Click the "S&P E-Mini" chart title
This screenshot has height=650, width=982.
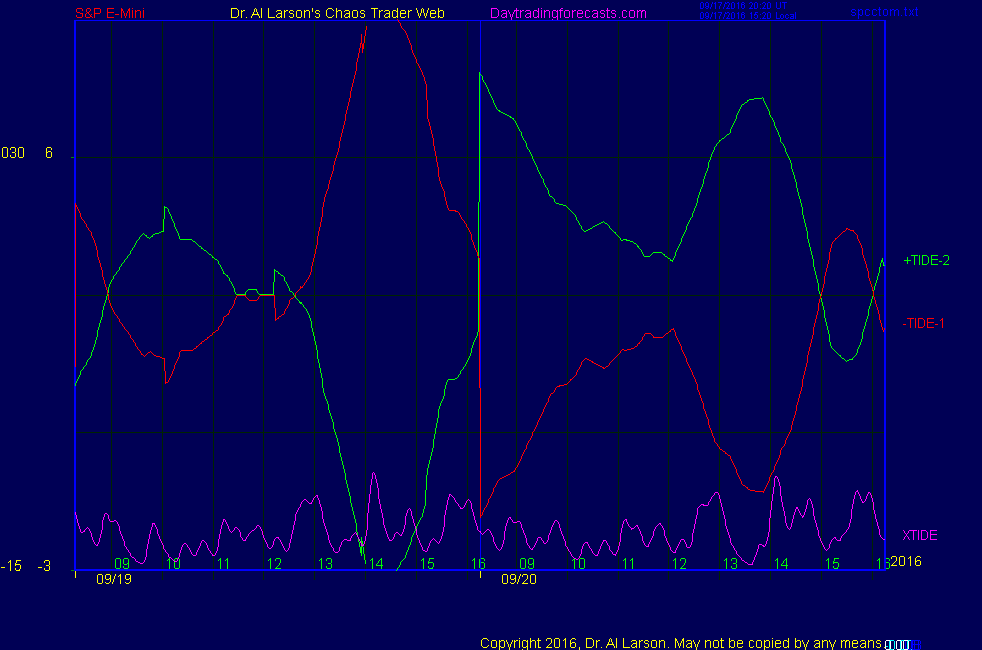click(110, 13)
